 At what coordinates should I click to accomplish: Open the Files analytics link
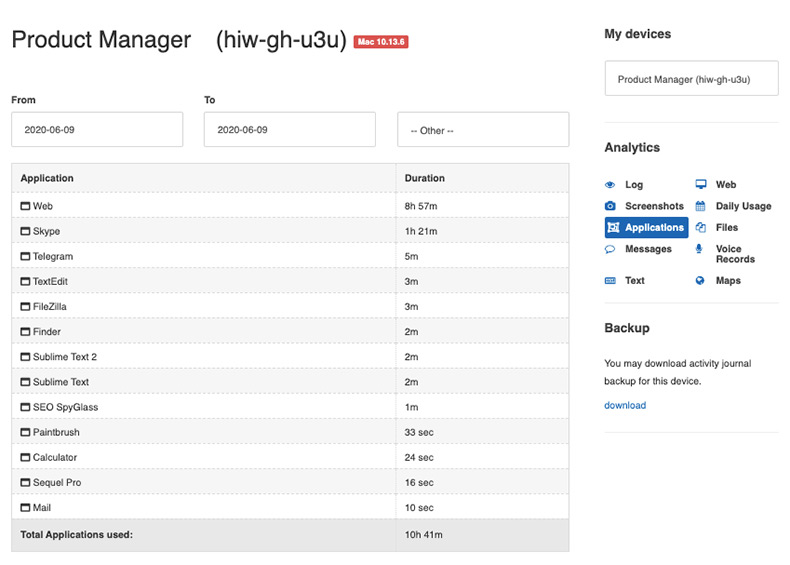pyautogui.click(x=727, y=227)
